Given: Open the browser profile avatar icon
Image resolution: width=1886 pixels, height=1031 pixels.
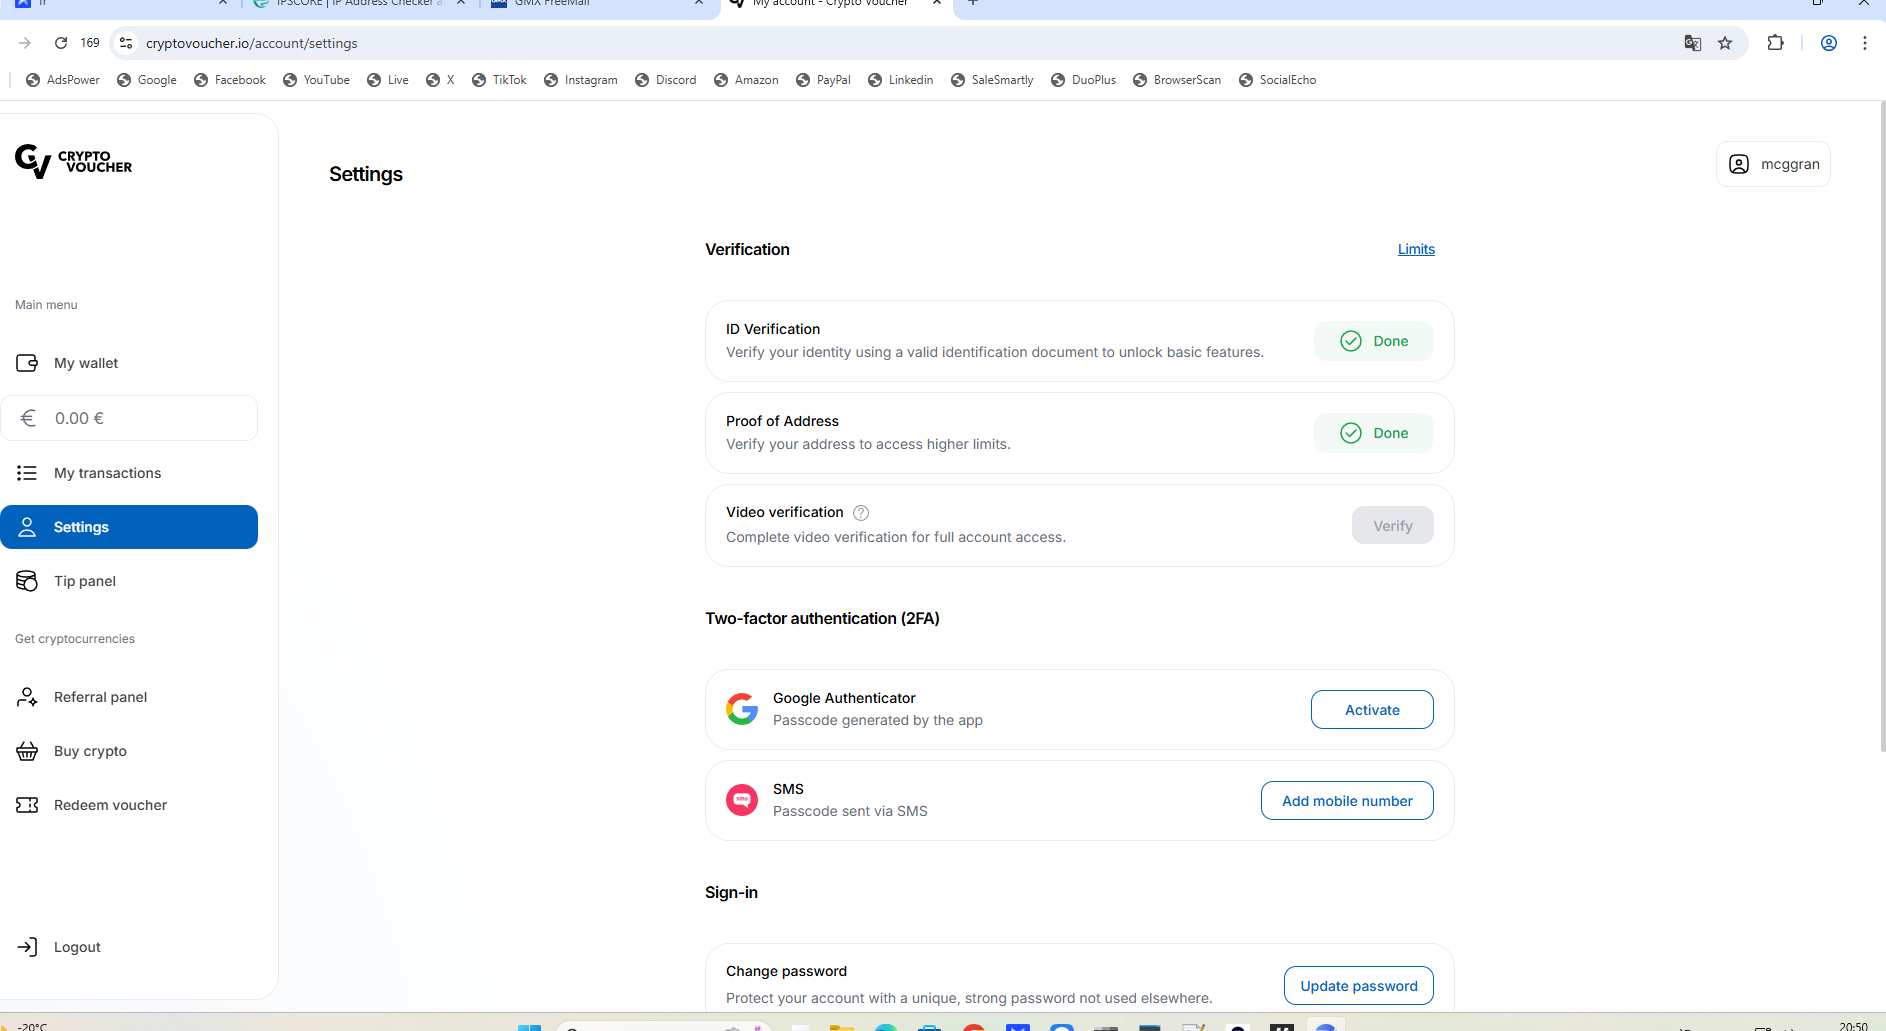Looking at the screenshot, I should 1828,43.
